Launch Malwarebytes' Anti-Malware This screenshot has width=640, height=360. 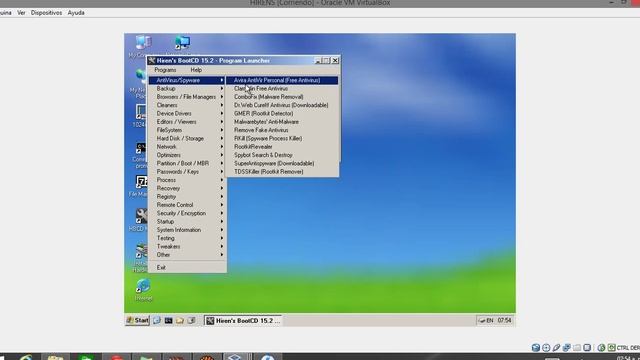point(282,122)
